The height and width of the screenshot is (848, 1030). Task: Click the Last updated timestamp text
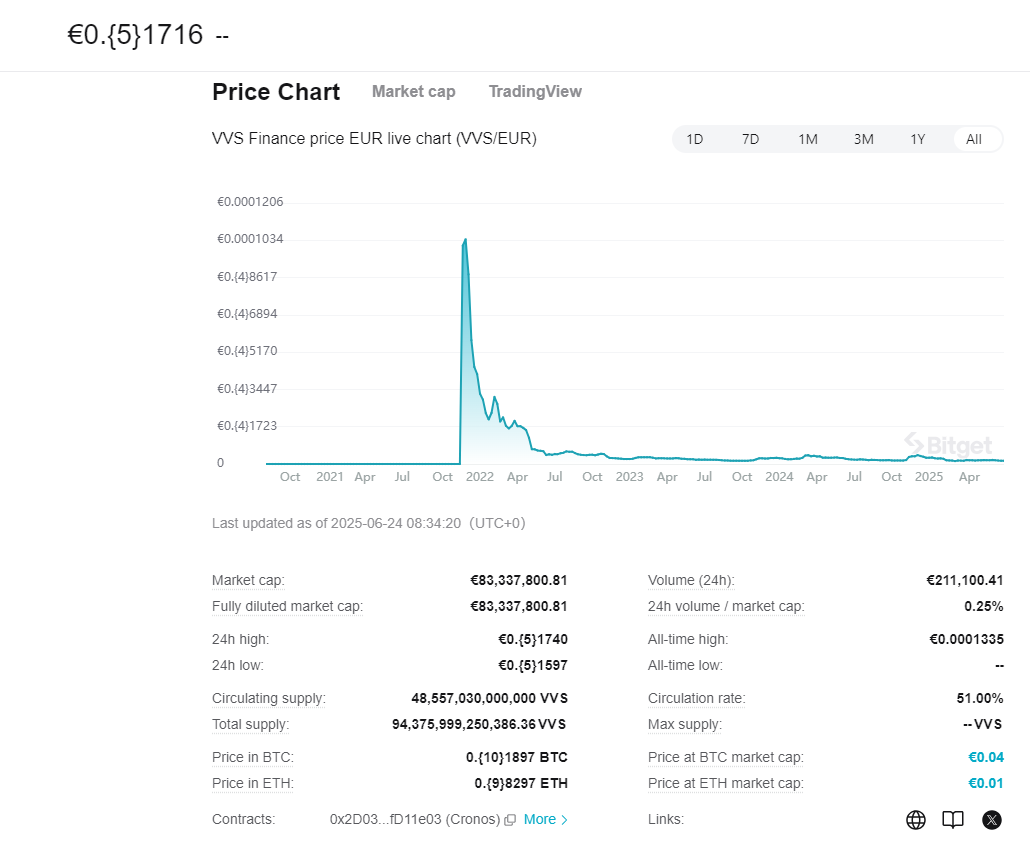pyautogui.click(x=369, y=524)
